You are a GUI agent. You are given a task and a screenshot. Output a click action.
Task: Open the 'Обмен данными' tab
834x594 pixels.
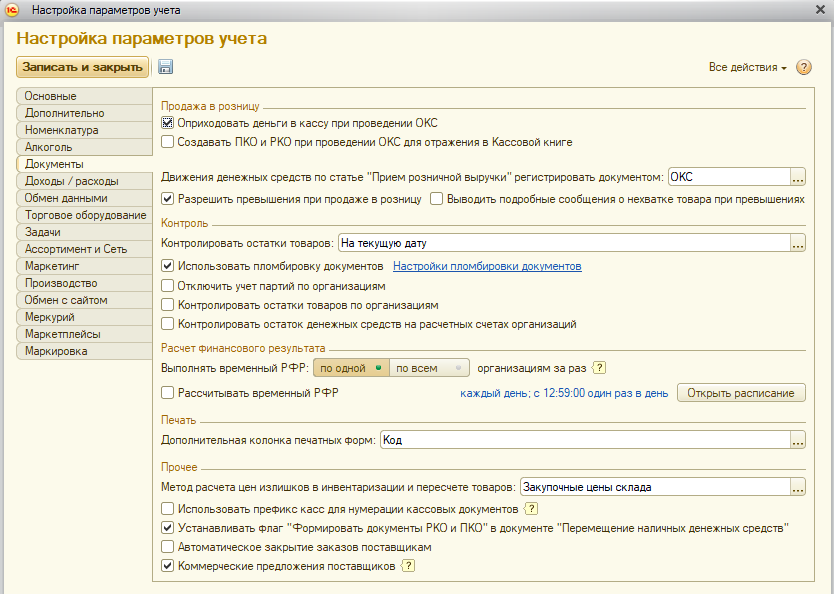84,198
